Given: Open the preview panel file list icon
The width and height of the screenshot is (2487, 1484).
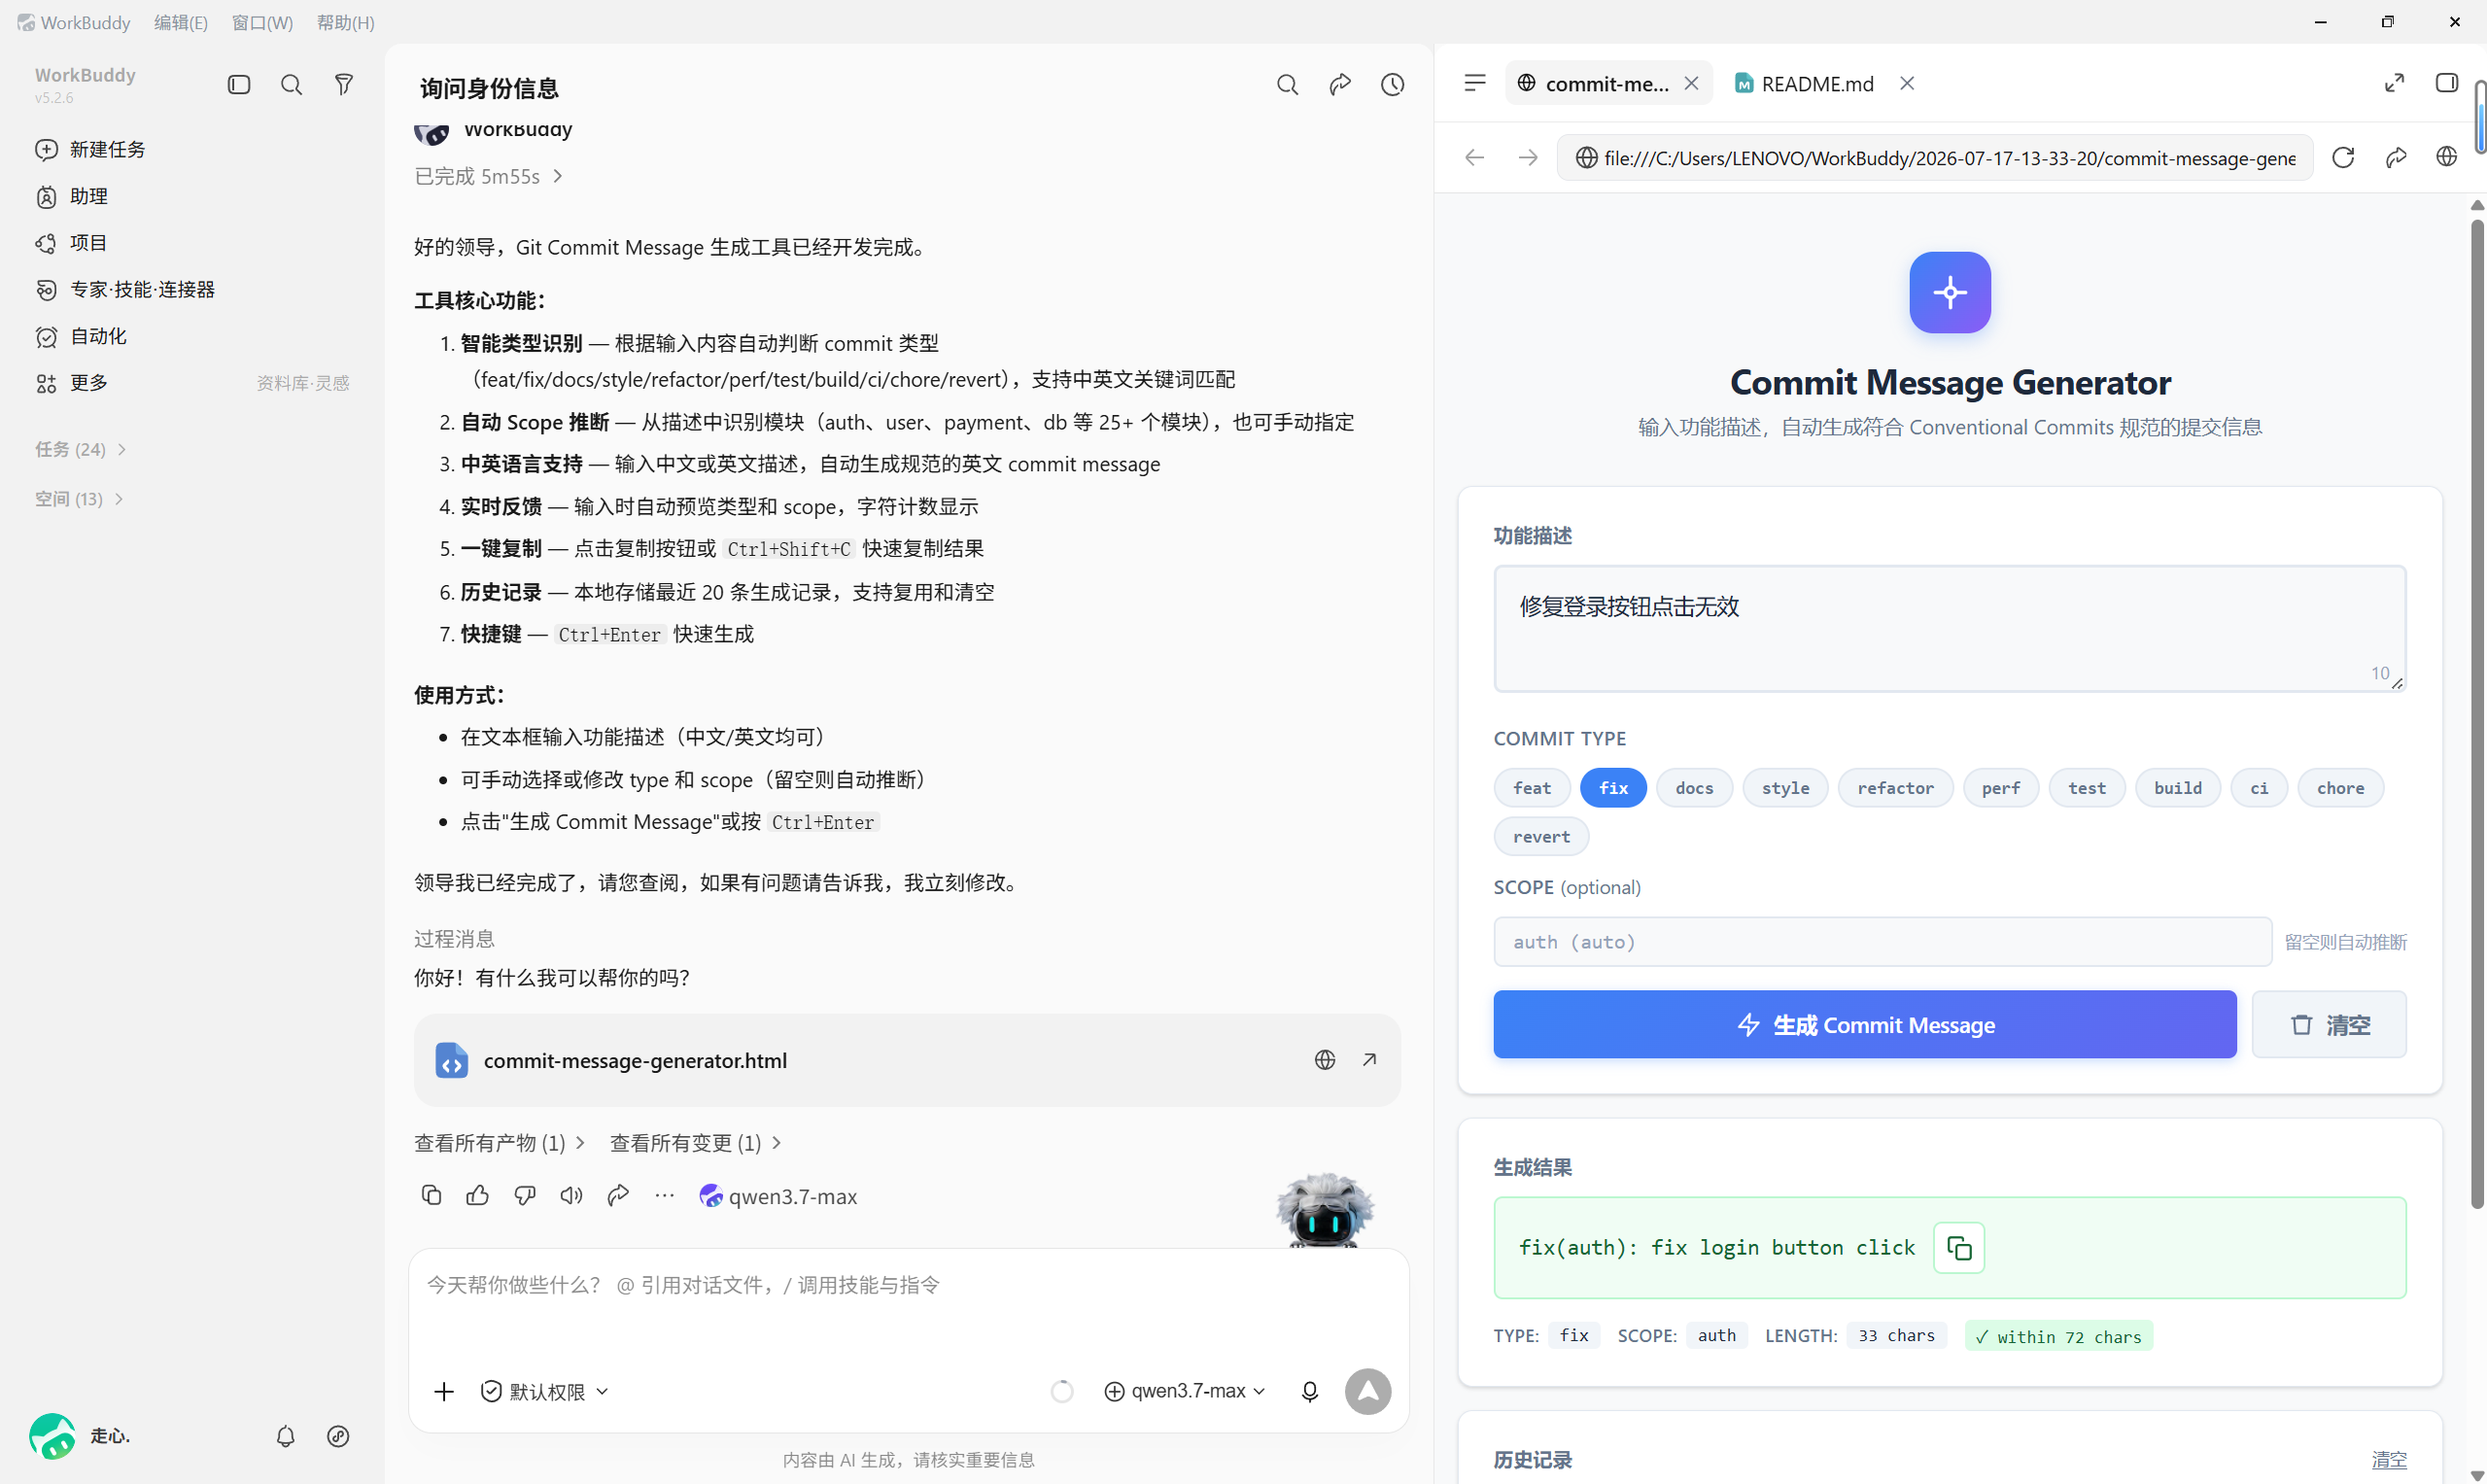Looking at the screenshot, I should pos(1475,83).
